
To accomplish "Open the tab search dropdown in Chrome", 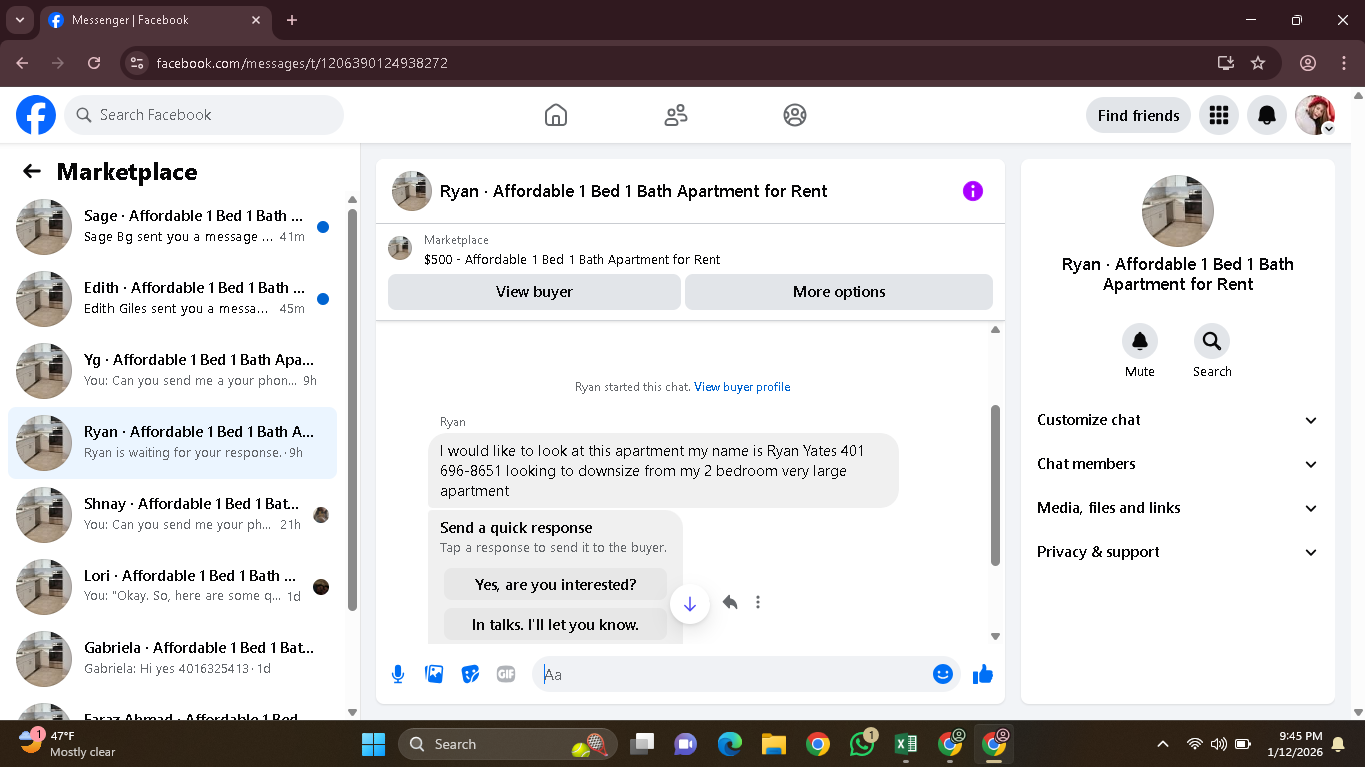I will (19, 20).
